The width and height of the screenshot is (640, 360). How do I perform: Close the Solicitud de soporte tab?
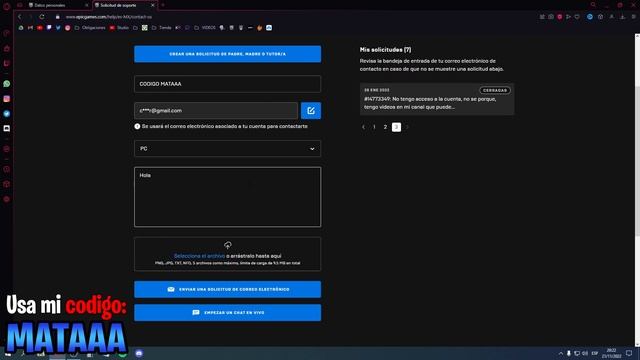tap(153, 5)
